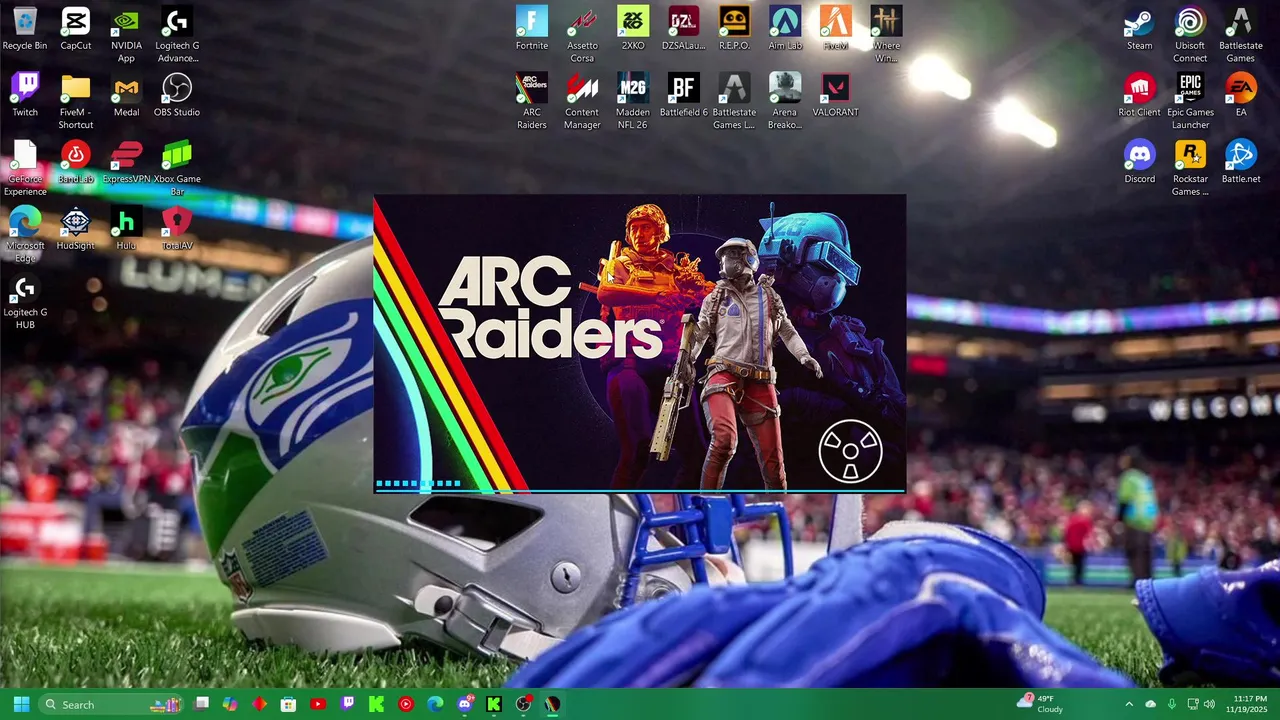Launch Fortnite desktop shortcut
This screenshot has height=720, width=1280.
coord(532,29)
